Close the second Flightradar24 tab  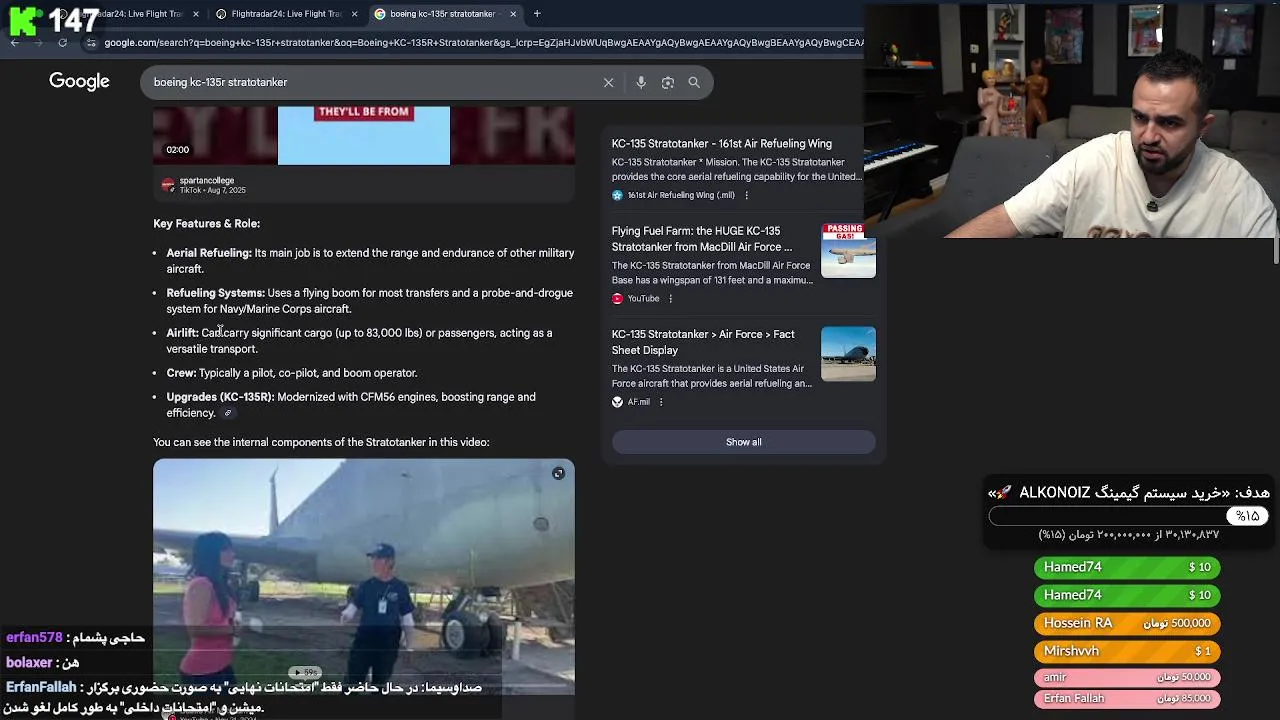coord(354,14)
